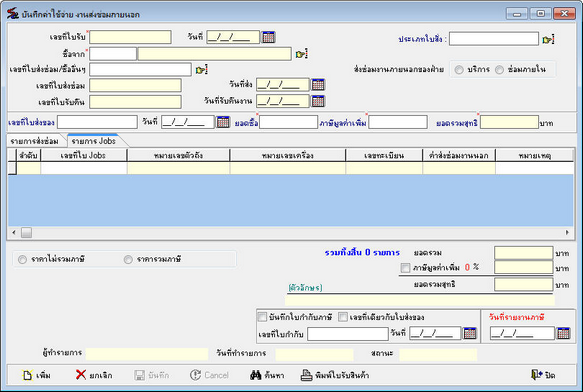The image size is (583, 392).
Task: Check เลขที่เดียวกับใบส่งของ checkbox
Action: pyautogui.click(x=343, y=317)
